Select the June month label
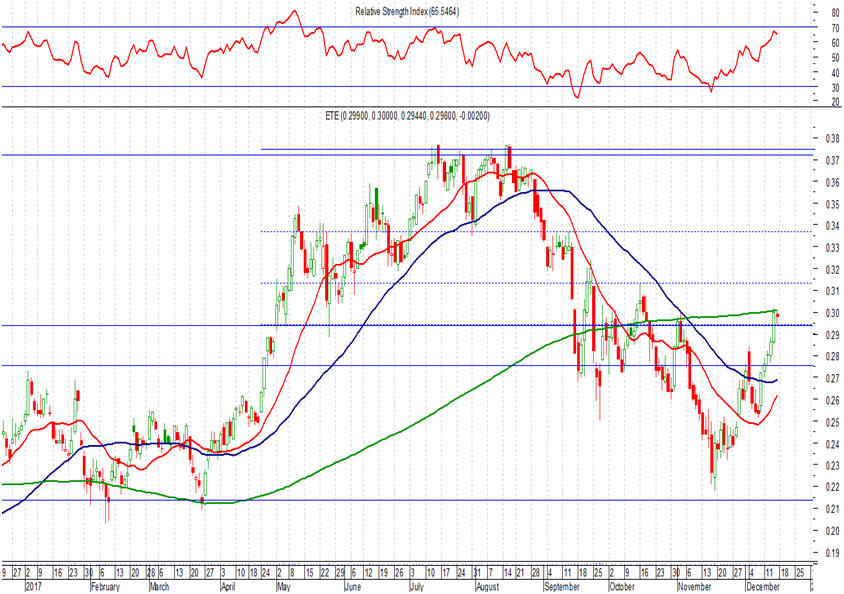This screenshot has width=844, height=594. tap(353, 586)
